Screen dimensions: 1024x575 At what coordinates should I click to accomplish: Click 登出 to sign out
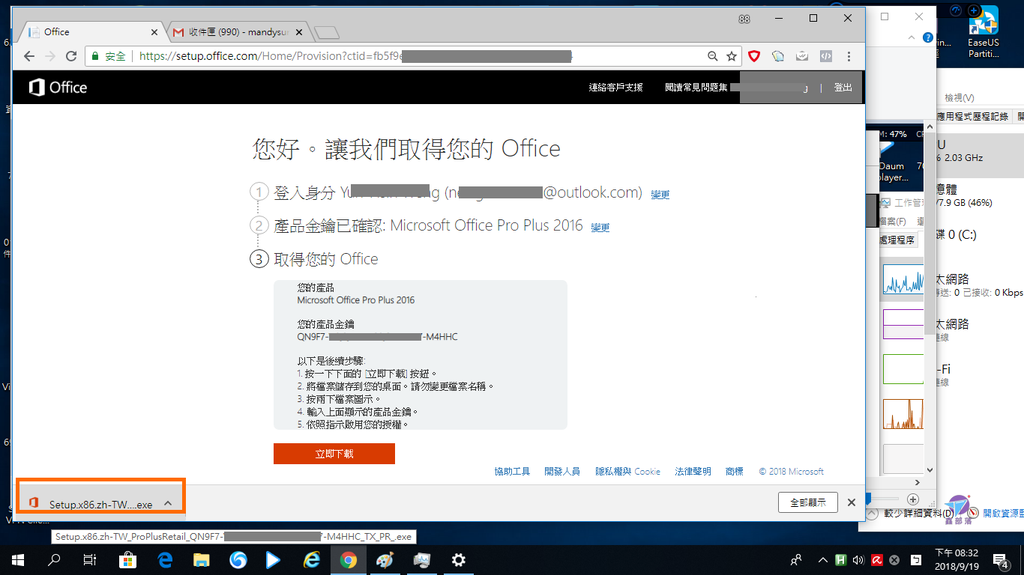[843, 88]
